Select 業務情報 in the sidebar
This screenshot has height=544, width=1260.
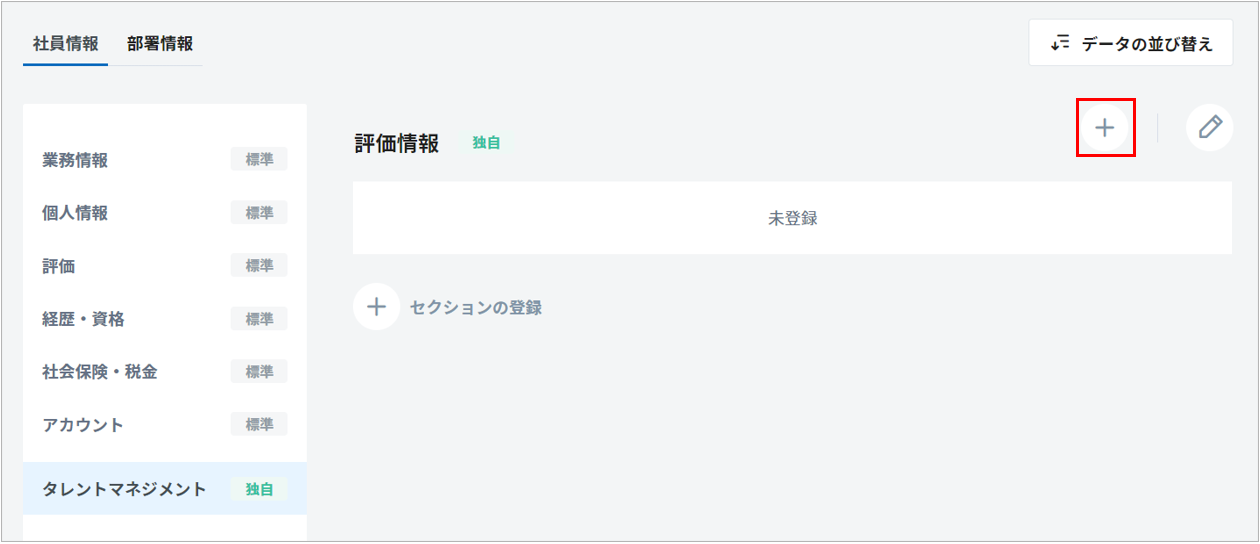tap(75, 160)
